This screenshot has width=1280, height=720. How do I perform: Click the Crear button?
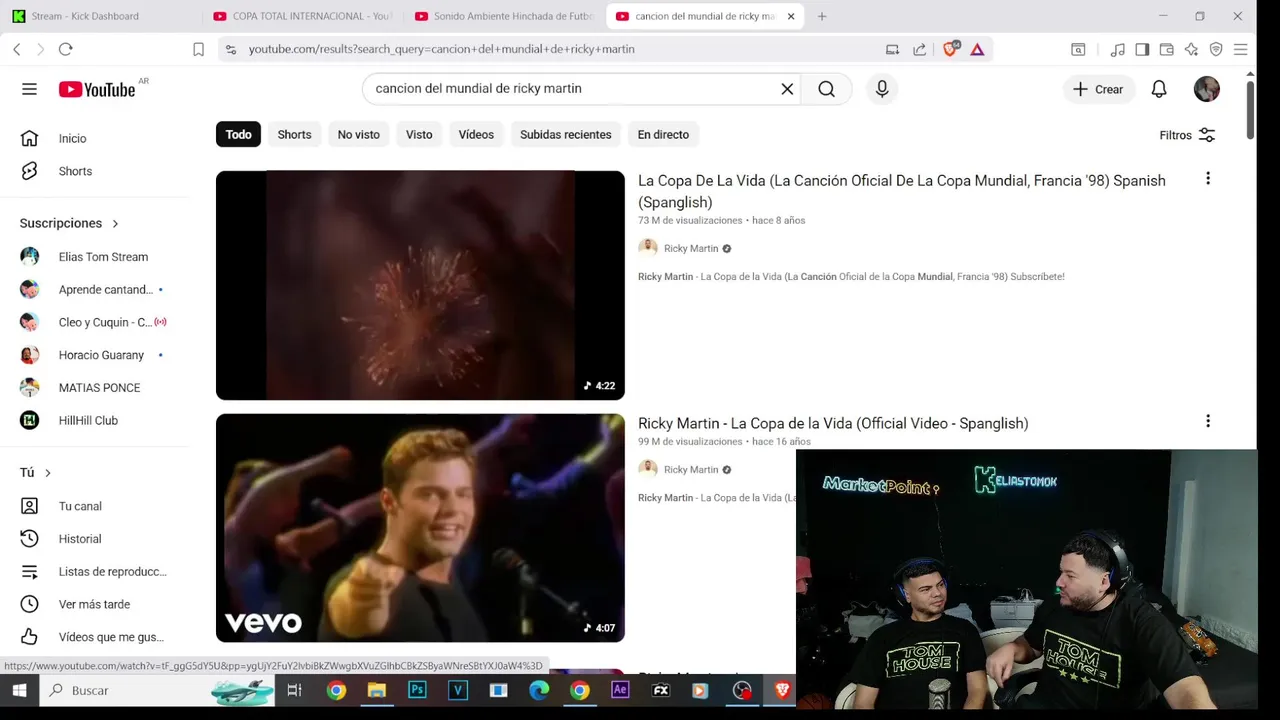click(x=1098, y=89)
